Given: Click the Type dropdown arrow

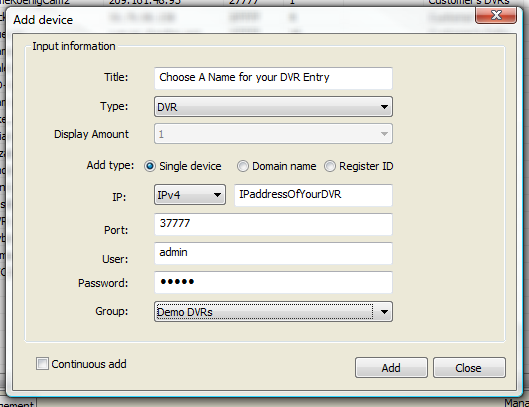Looking at the screenshot, I should pyautogui.click(x=384, y=107).
